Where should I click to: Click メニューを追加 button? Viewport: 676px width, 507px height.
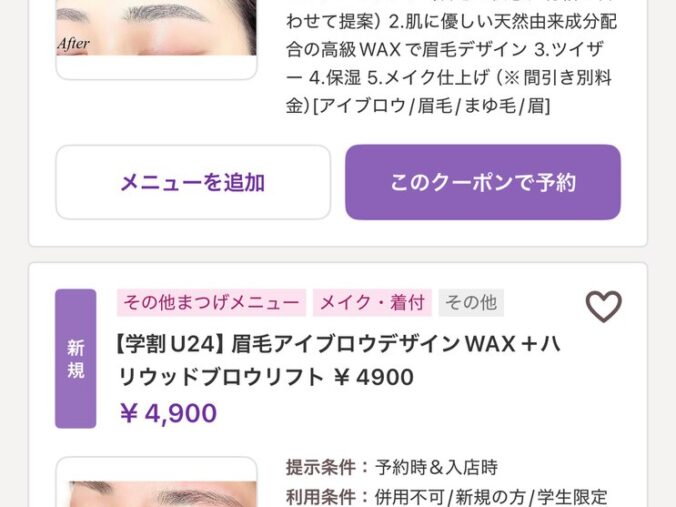tap(193, 182)
